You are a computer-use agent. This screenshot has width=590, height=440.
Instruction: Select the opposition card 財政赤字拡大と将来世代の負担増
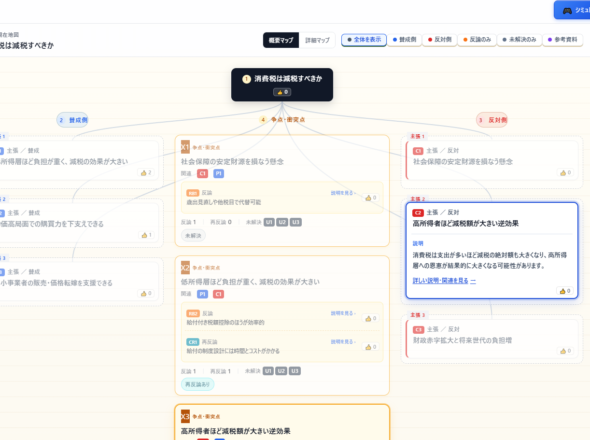pos(492,339)
